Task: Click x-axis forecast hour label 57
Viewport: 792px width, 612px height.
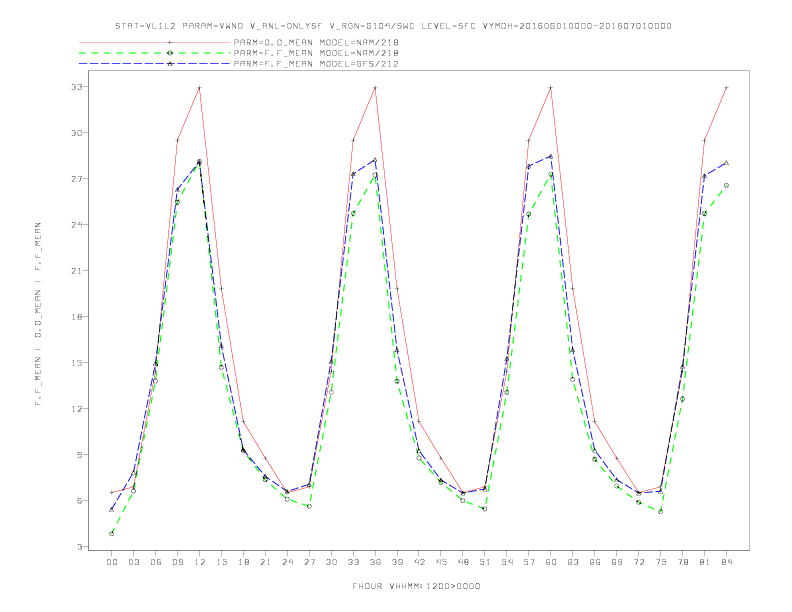Action: (529, 562)
